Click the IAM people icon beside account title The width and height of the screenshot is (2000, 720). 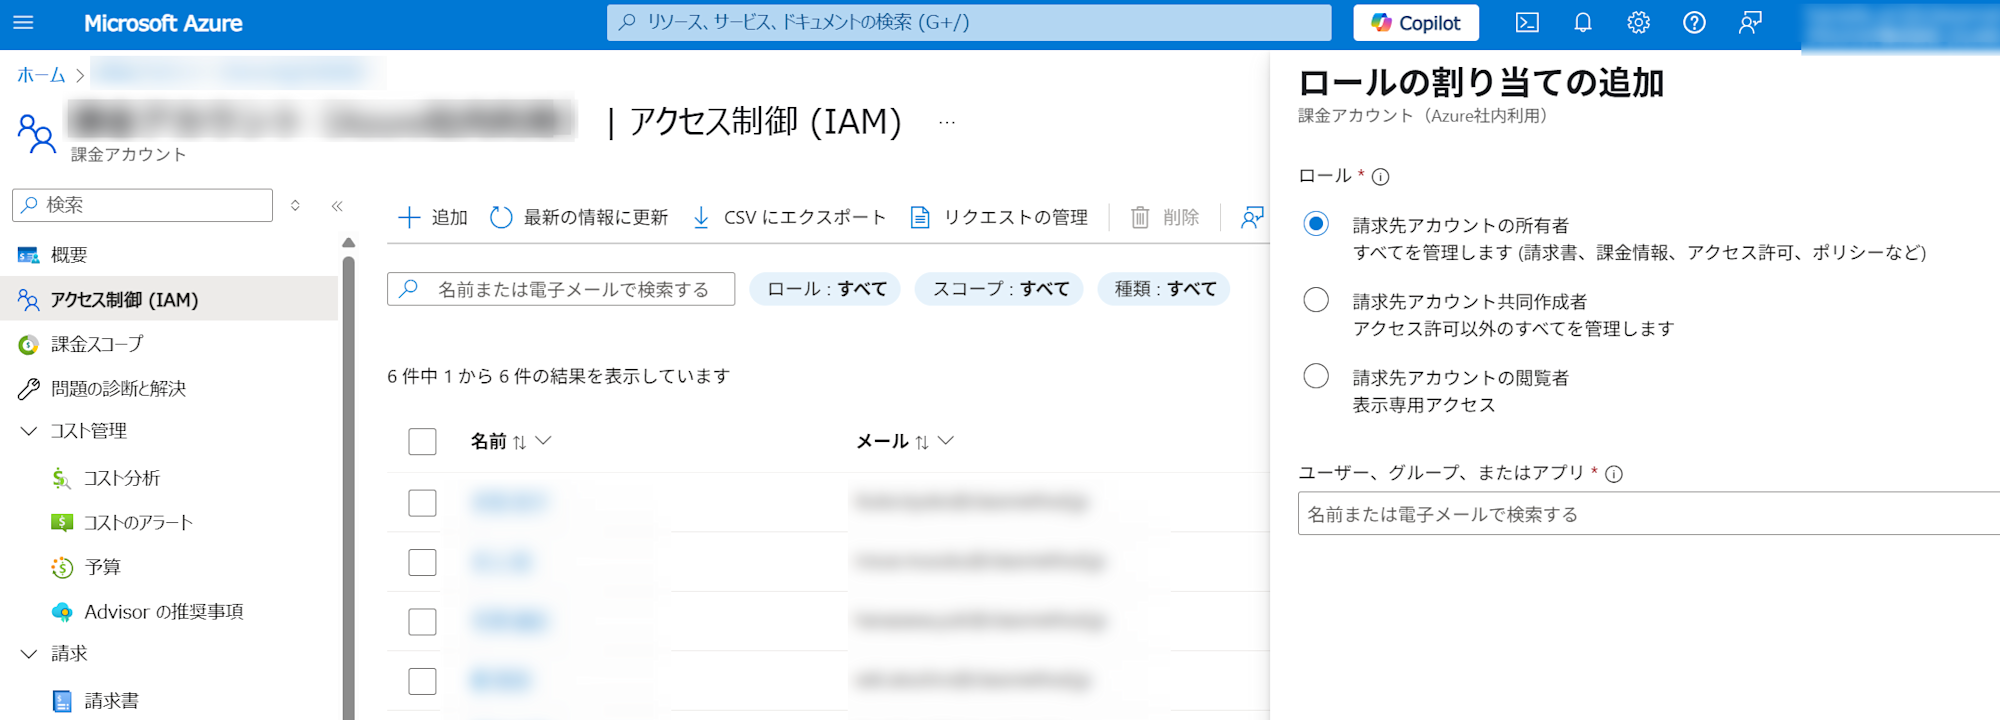coord(37,133)
